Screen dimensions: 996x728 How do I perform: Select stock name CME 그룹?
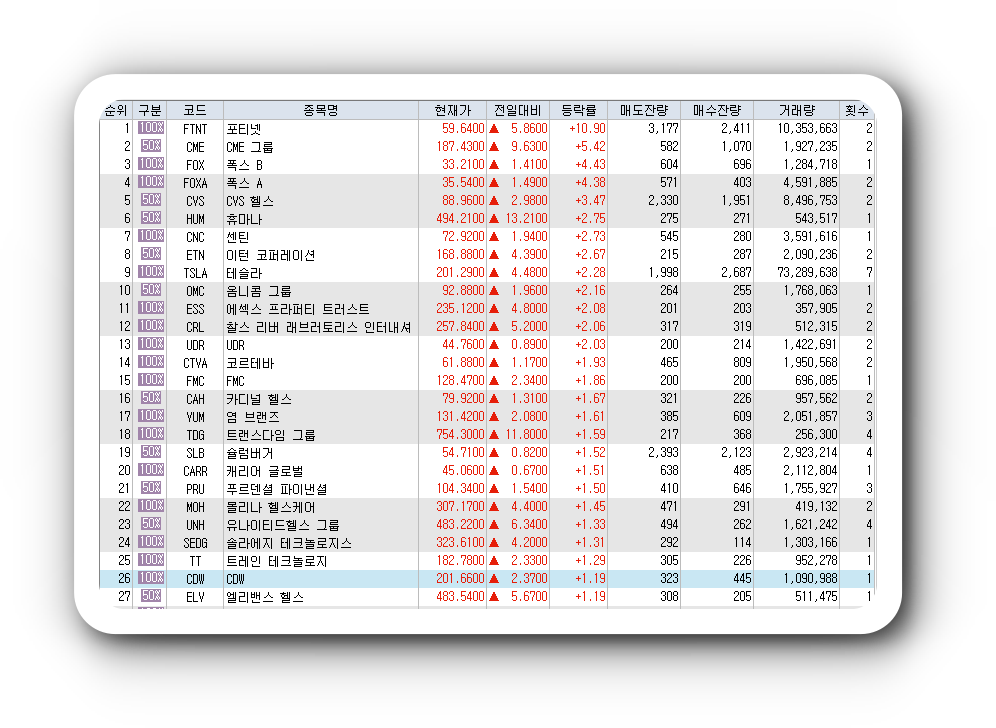pos(250,147)
